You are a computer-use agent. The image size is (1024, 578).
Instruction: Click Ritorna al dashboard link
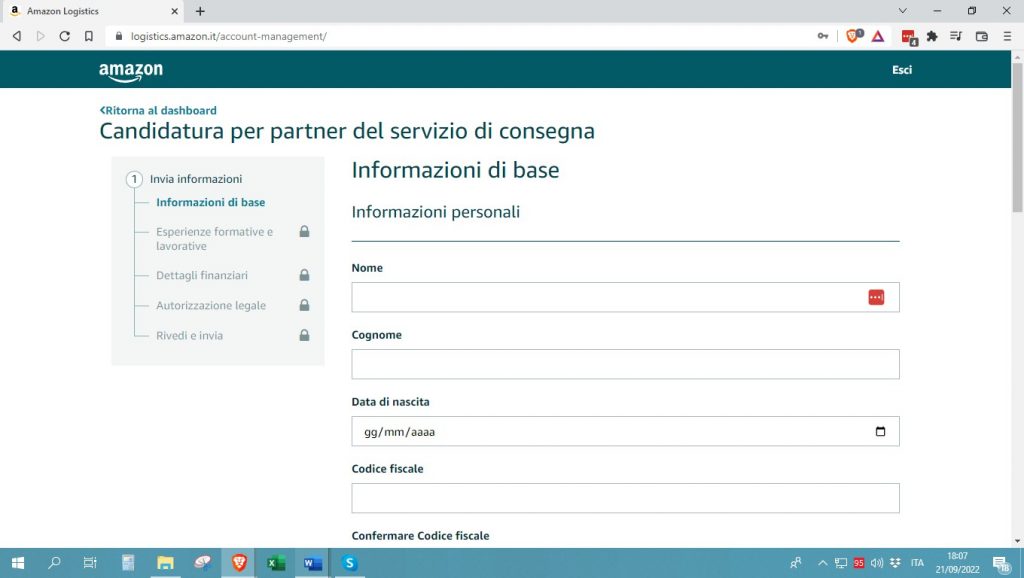(156, 110)
